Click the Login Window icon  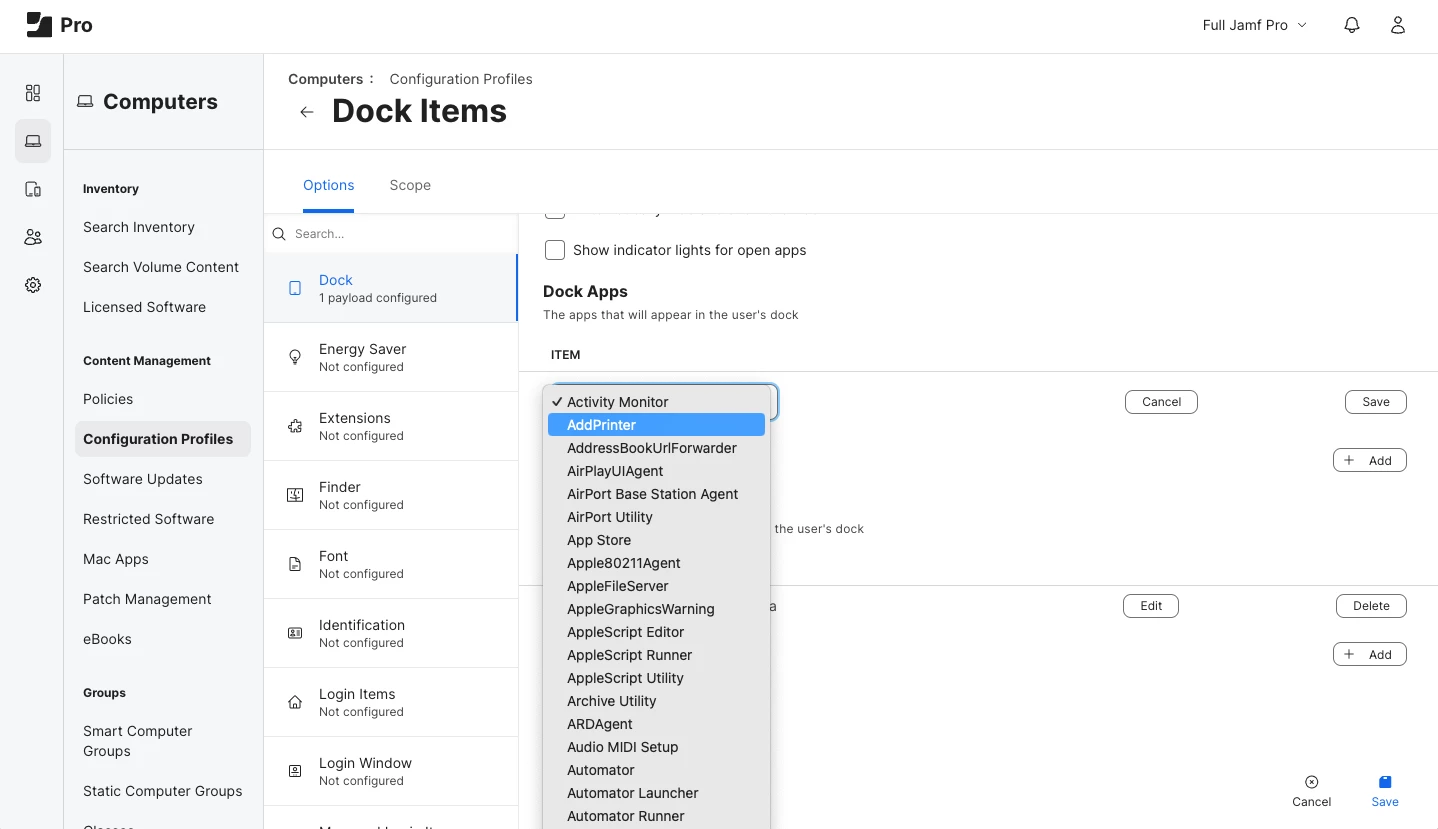(295, 771)
